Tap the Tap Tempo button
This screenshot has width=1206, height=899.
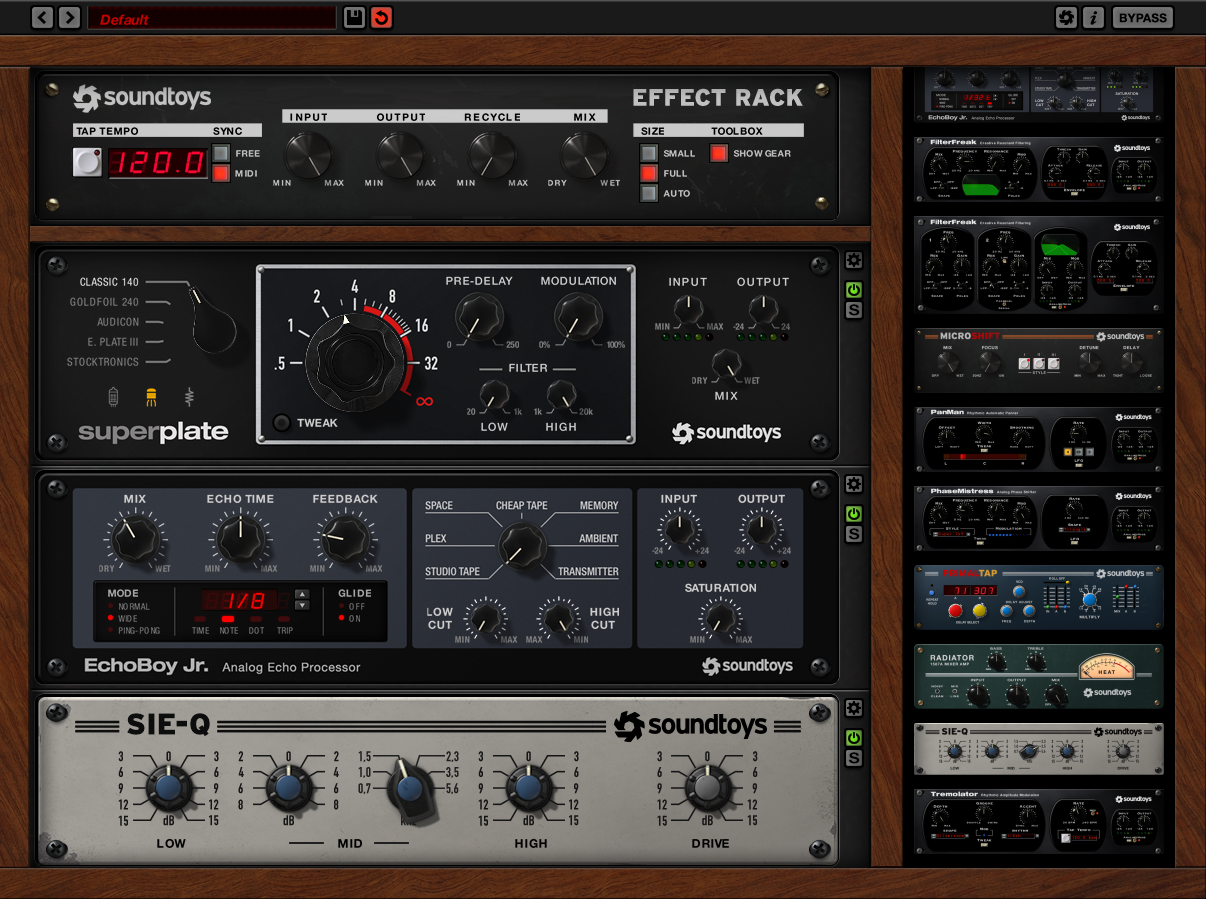pos(87,162)
